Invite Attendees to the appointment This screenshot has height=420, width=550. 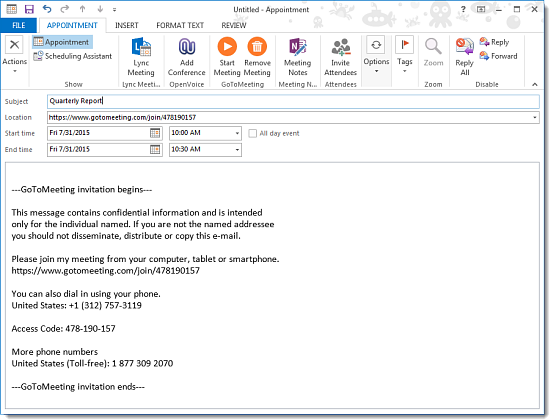(340, 57)
